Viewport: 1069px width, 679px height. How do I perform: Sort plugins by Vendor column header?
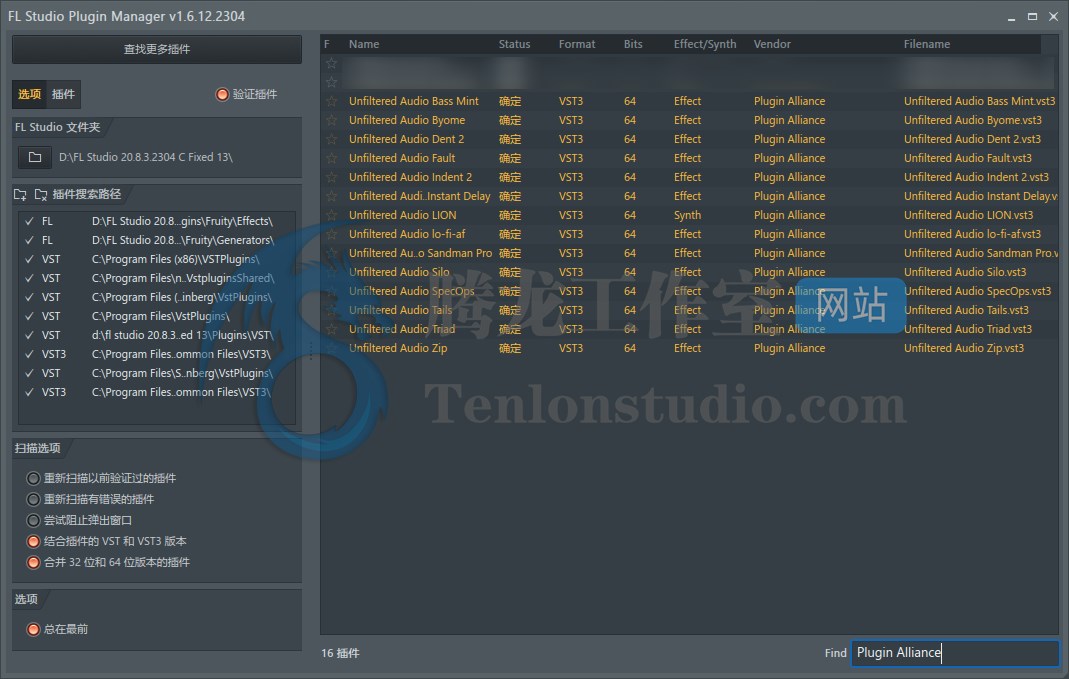coord(772,44)
